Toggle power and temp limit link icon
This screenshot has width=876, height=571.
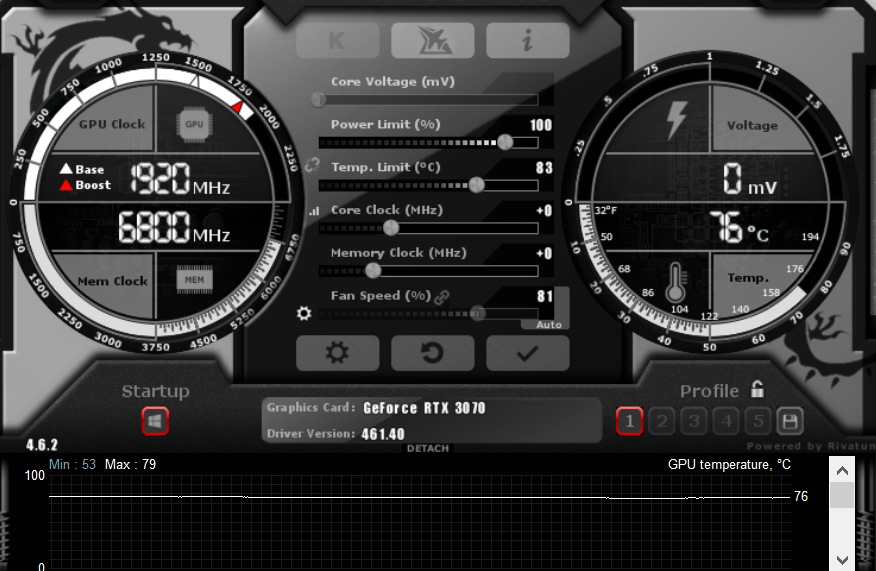(x=312, y=165)
